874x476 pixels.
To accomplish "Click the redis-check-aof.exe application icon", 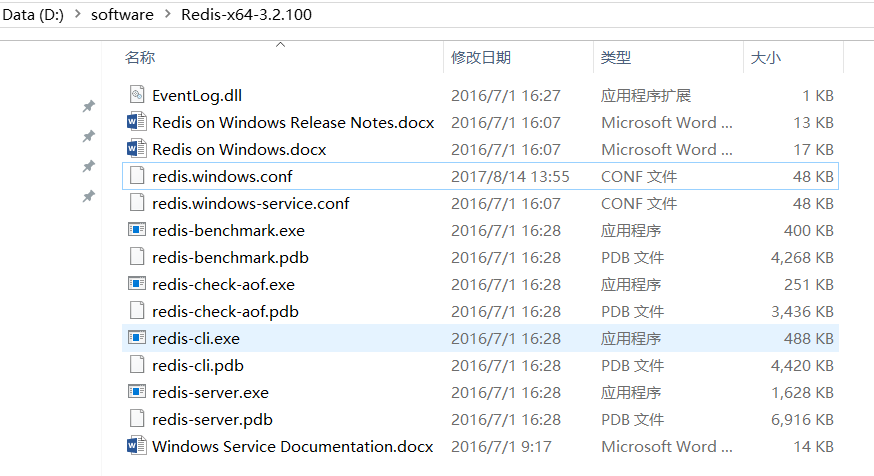I will 137,283.
